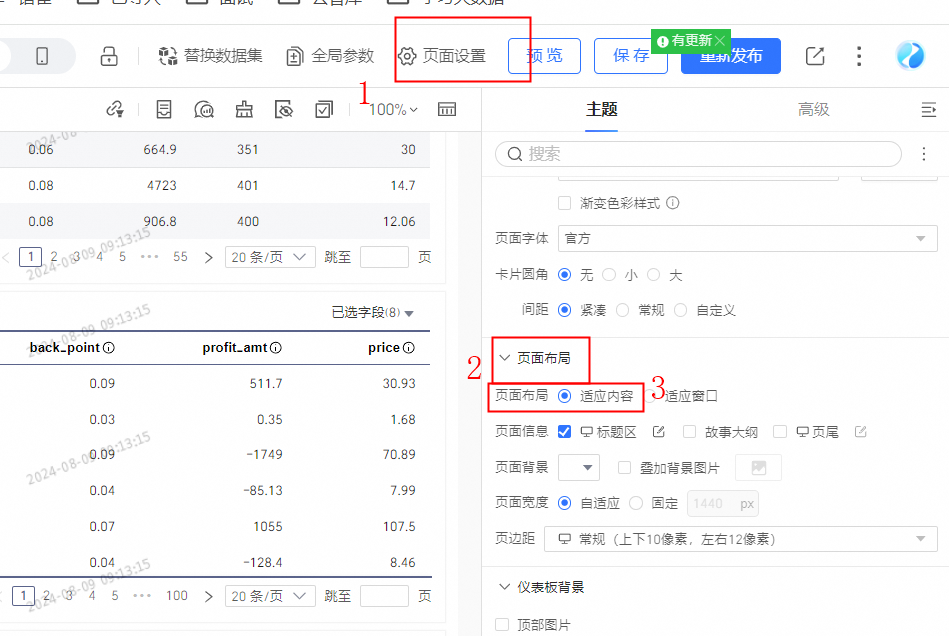Screen dimensions: 949x636
Task: Click the mobile device layout icon
Action: (x=42, y=56)
